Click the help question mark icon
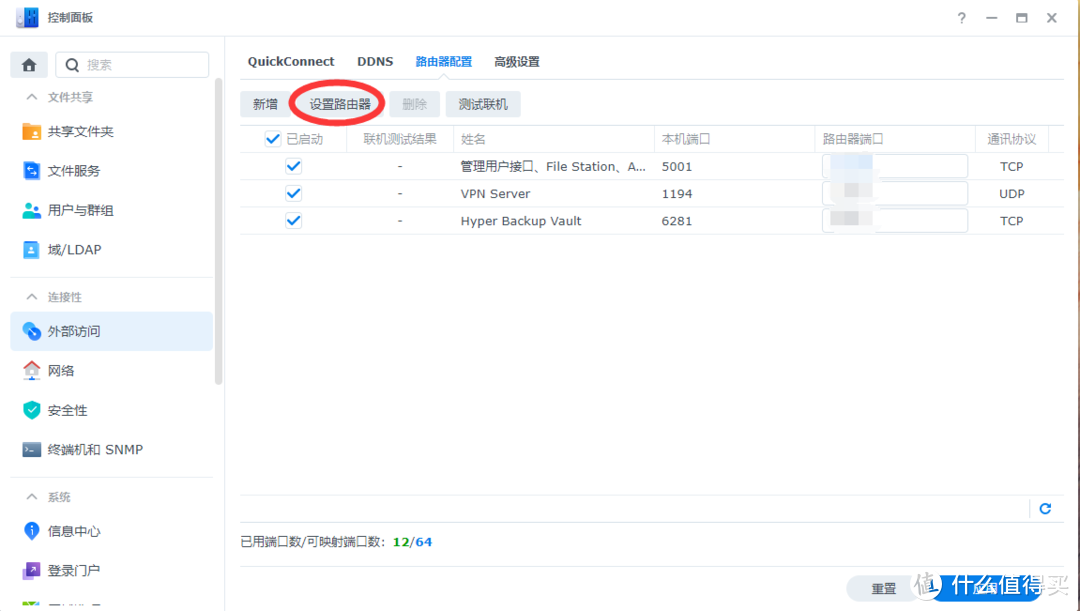 962,18
